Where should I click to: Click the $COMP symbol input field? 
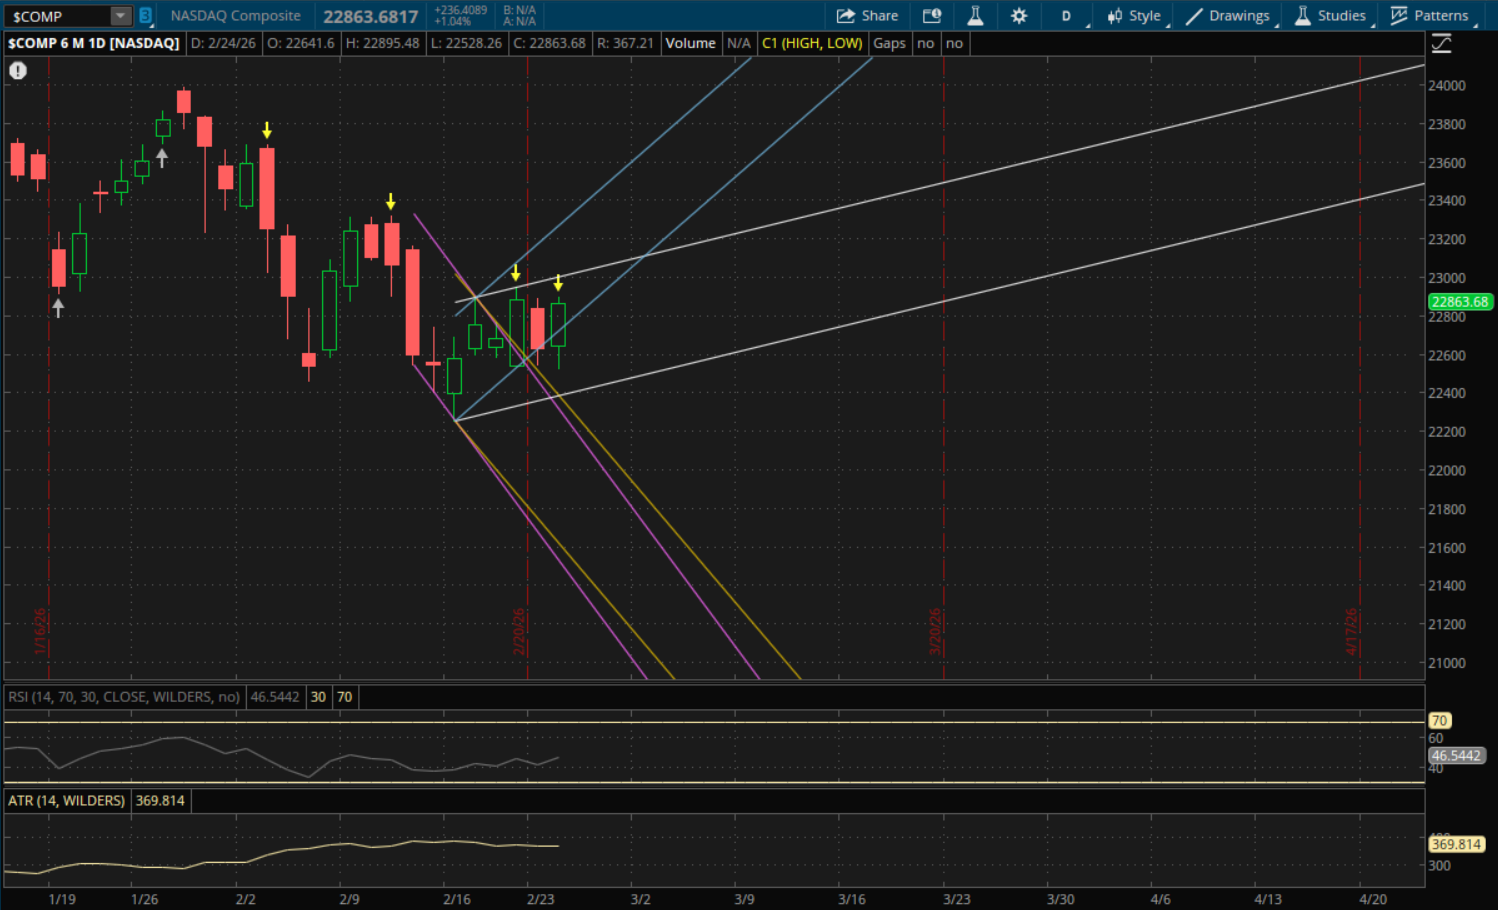(x=58, y=16)
